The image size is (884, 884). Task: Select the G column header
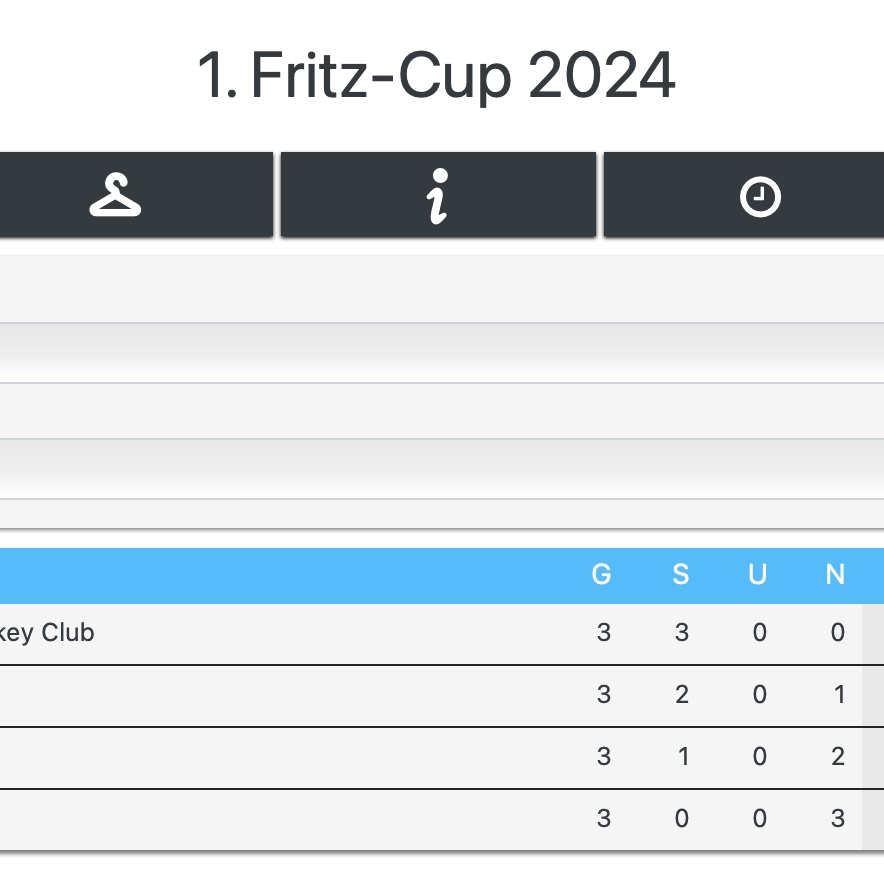click(602, 575)
